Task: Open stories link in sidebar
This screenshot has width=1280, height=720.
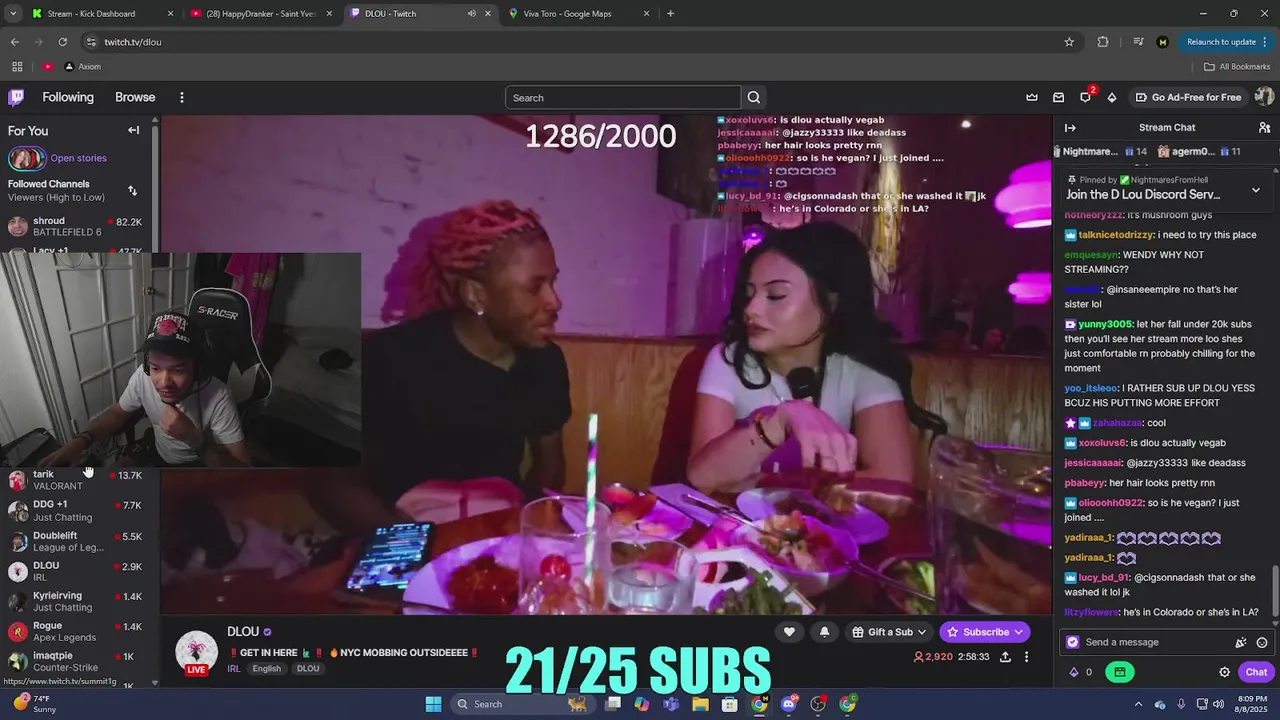Action: tap(78, 158)
